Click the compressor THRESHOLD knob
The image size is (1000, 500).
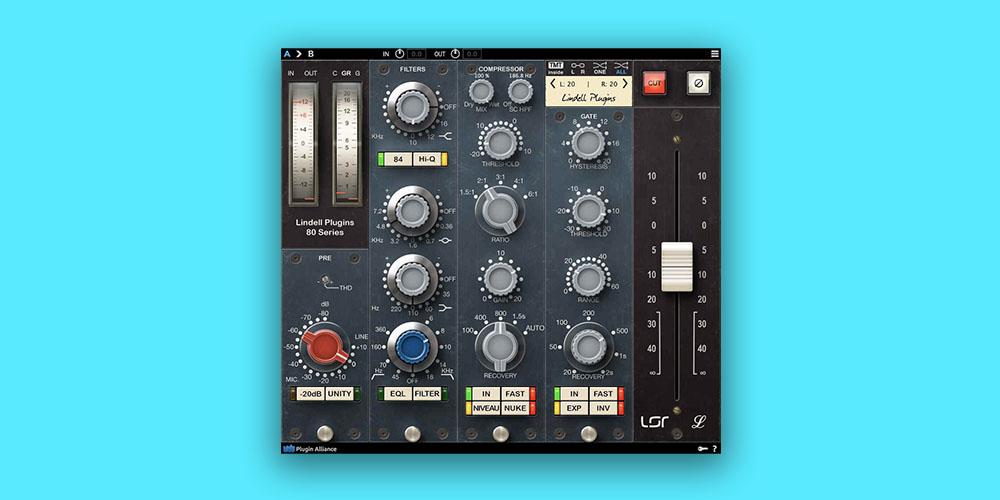[x=501, y=142]
